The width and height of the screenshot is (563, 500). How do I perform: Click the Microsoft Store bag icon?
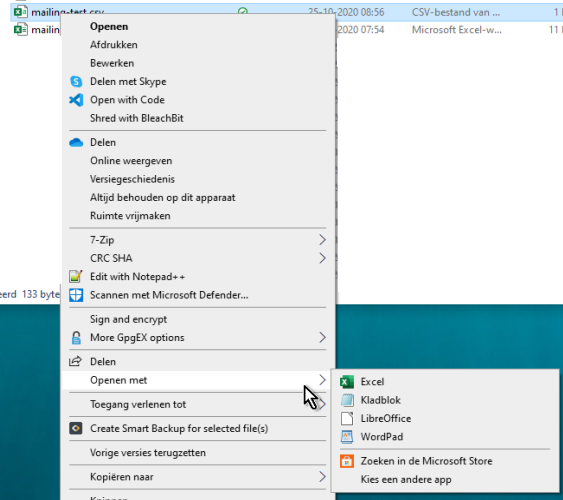pyautogui.click(x=347, y=461)
